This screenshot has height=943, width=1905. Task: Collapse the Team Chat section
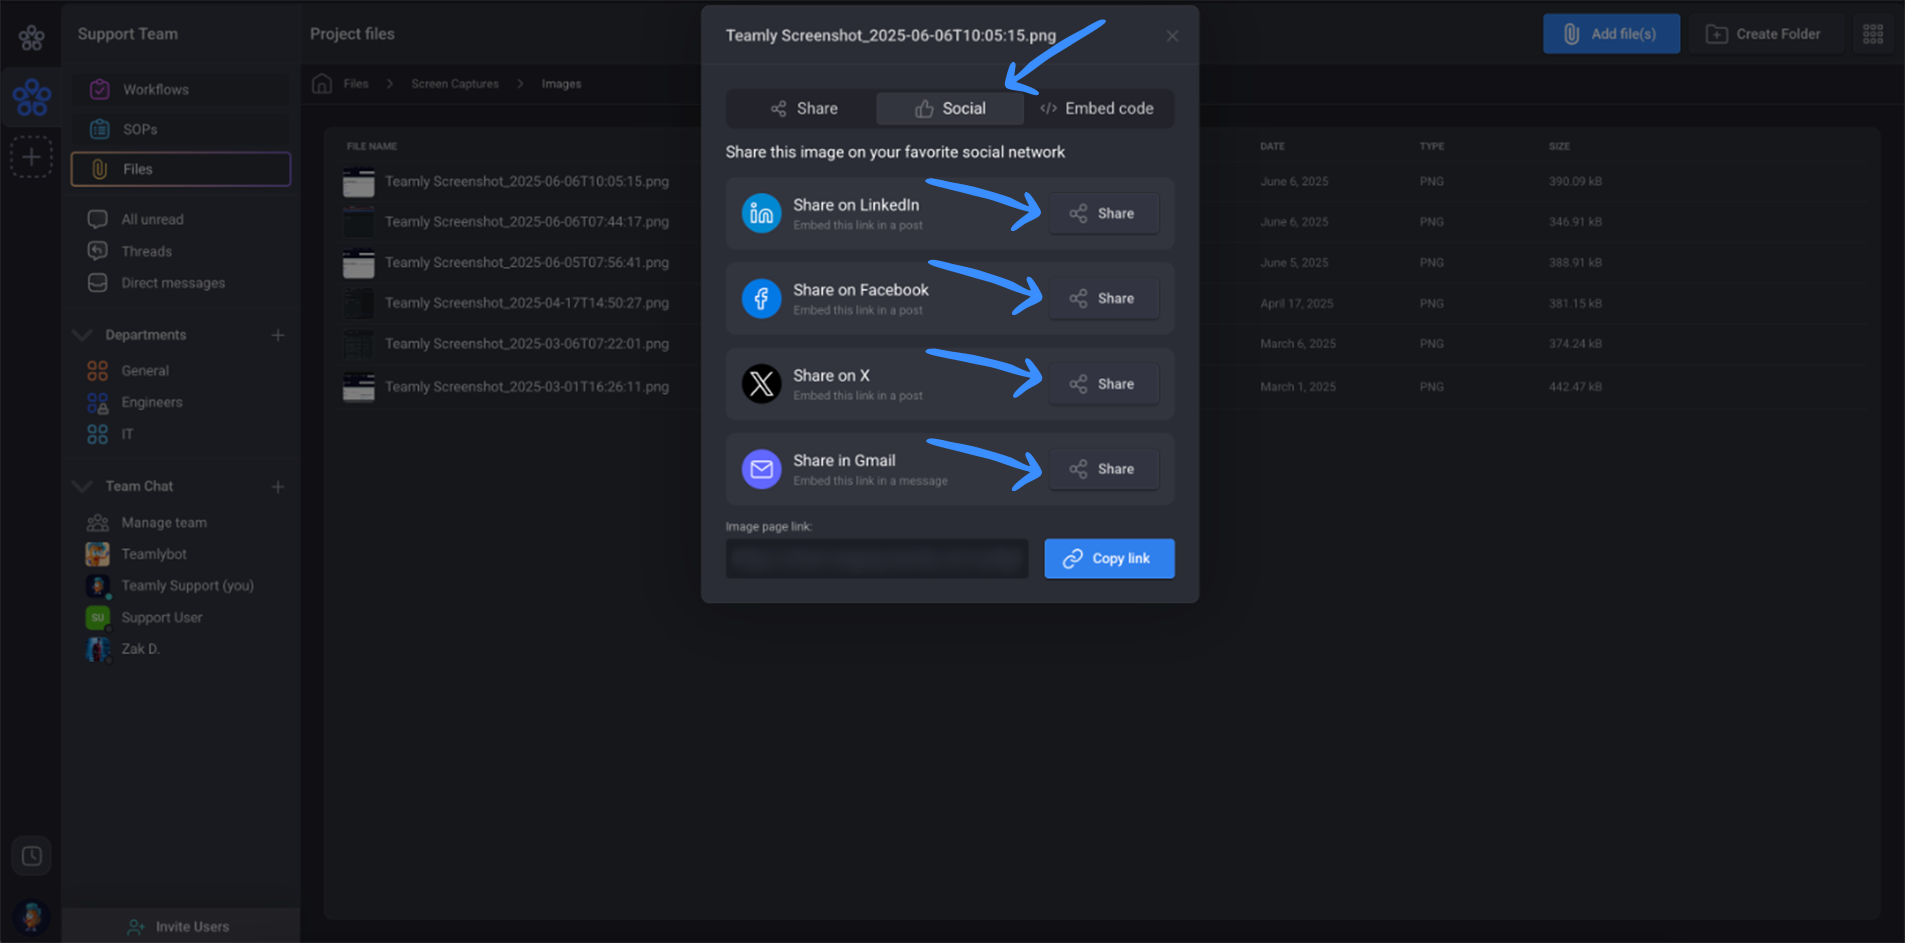(x=83, y=486)
